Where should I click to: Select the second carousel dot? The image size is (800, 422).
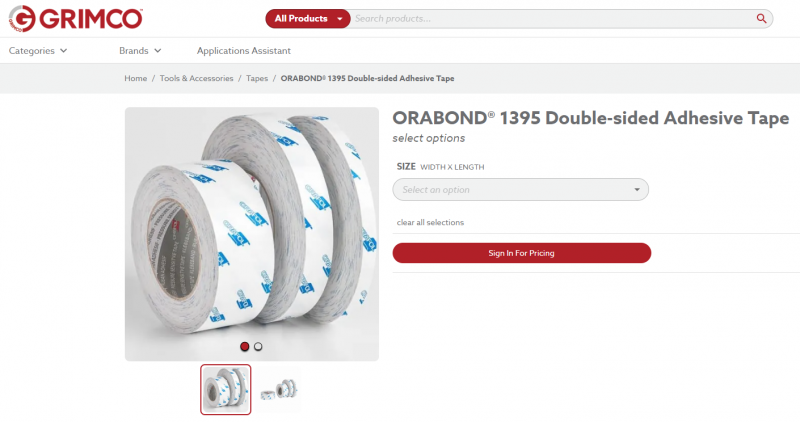pos(258,346)
